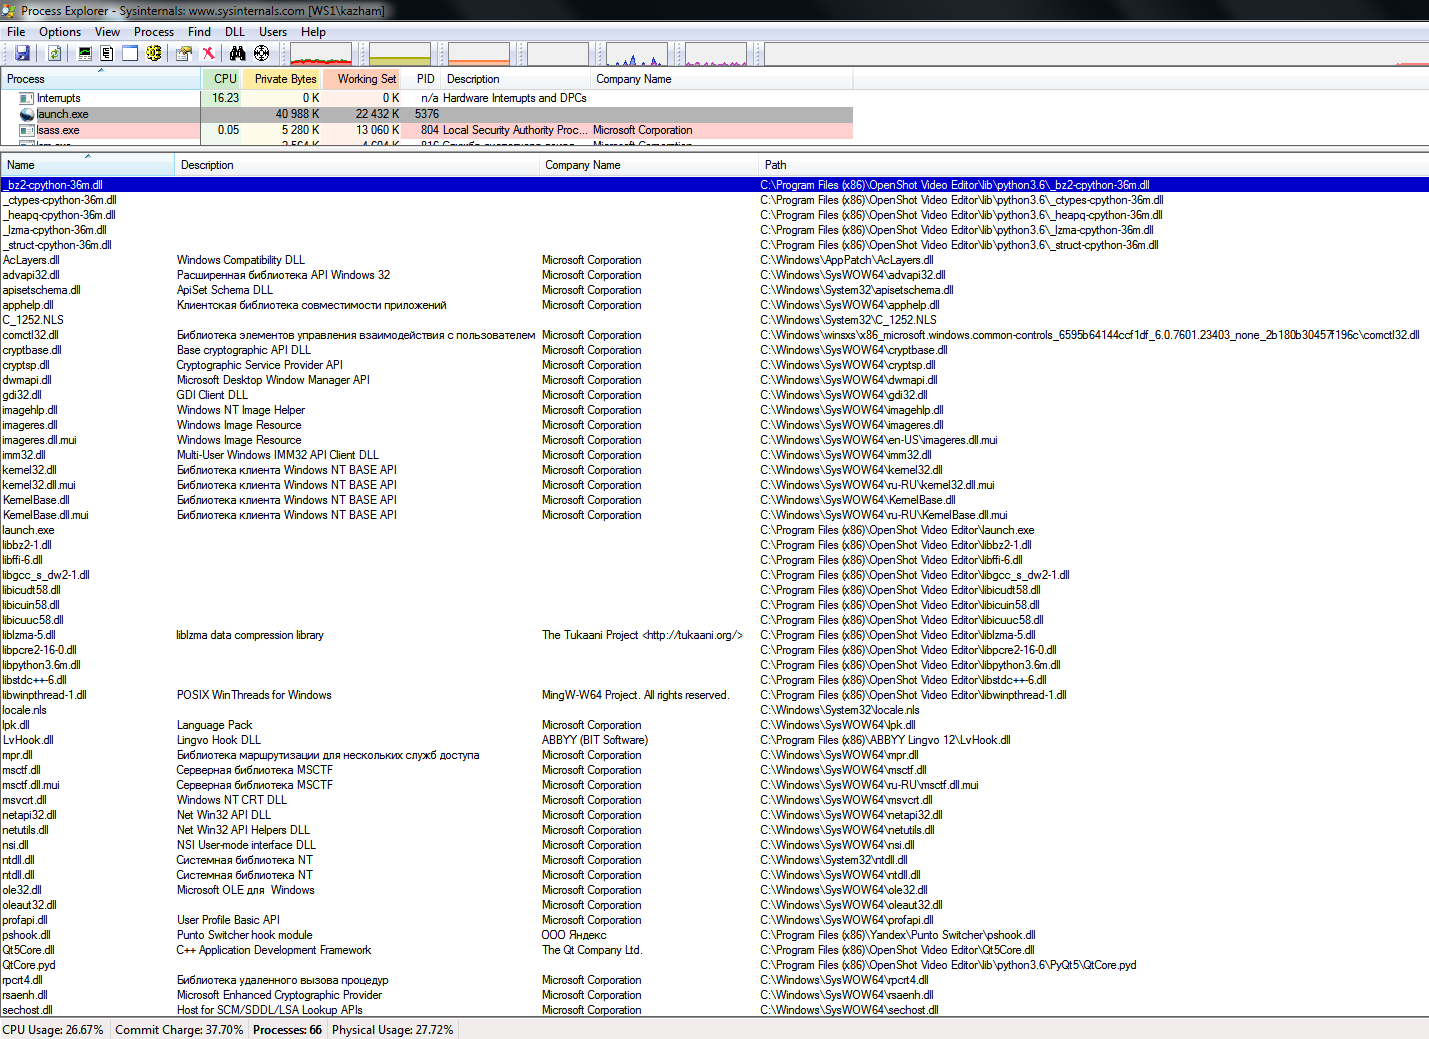Screen dimensions: 1429x1039
Task: Open the Options menu
Action: point(59,31)
